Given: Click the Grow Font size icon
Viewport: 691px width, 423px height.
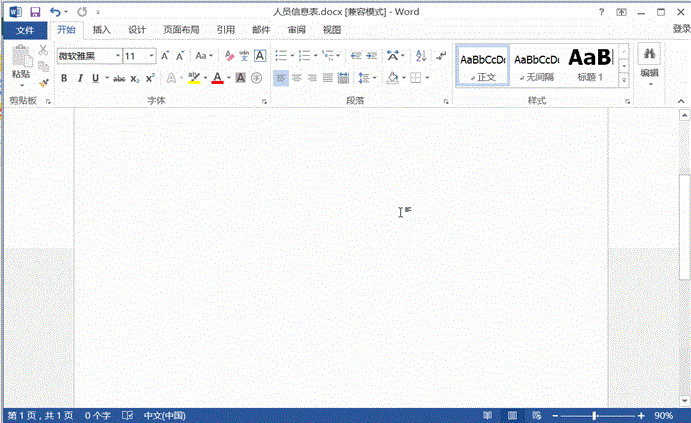Looking at the screenshot, I should (x=165, y=56).
